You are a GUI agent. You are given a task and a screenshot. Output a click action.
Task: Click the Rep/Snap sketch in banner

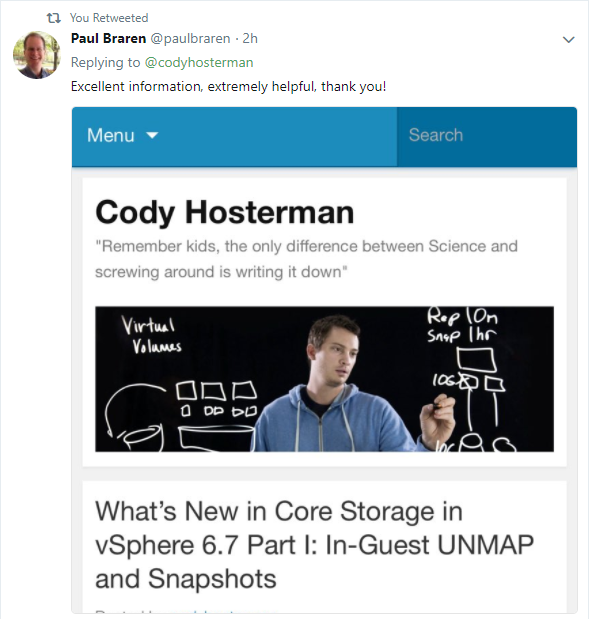462,325
